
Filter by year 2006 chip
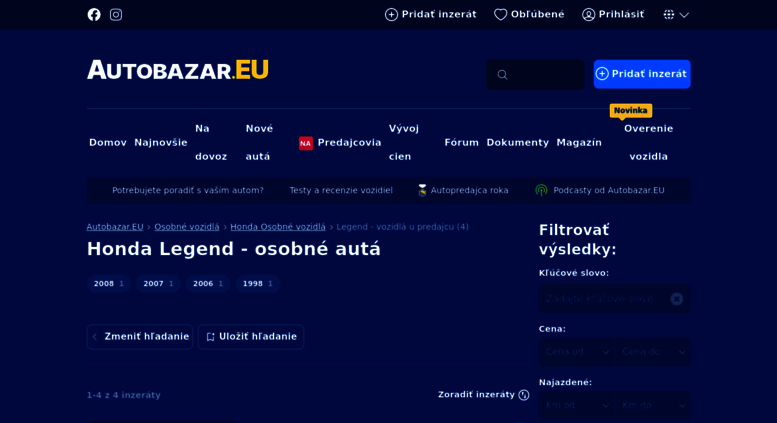click(x=208, y=284)
